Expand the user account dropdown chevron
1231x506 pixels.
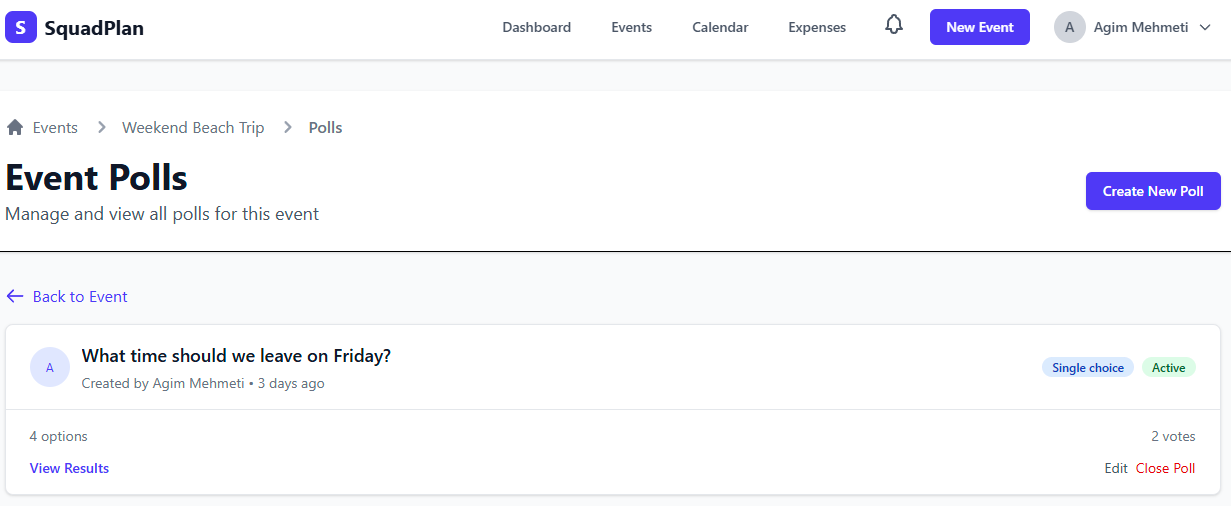tap(1205, 28)
